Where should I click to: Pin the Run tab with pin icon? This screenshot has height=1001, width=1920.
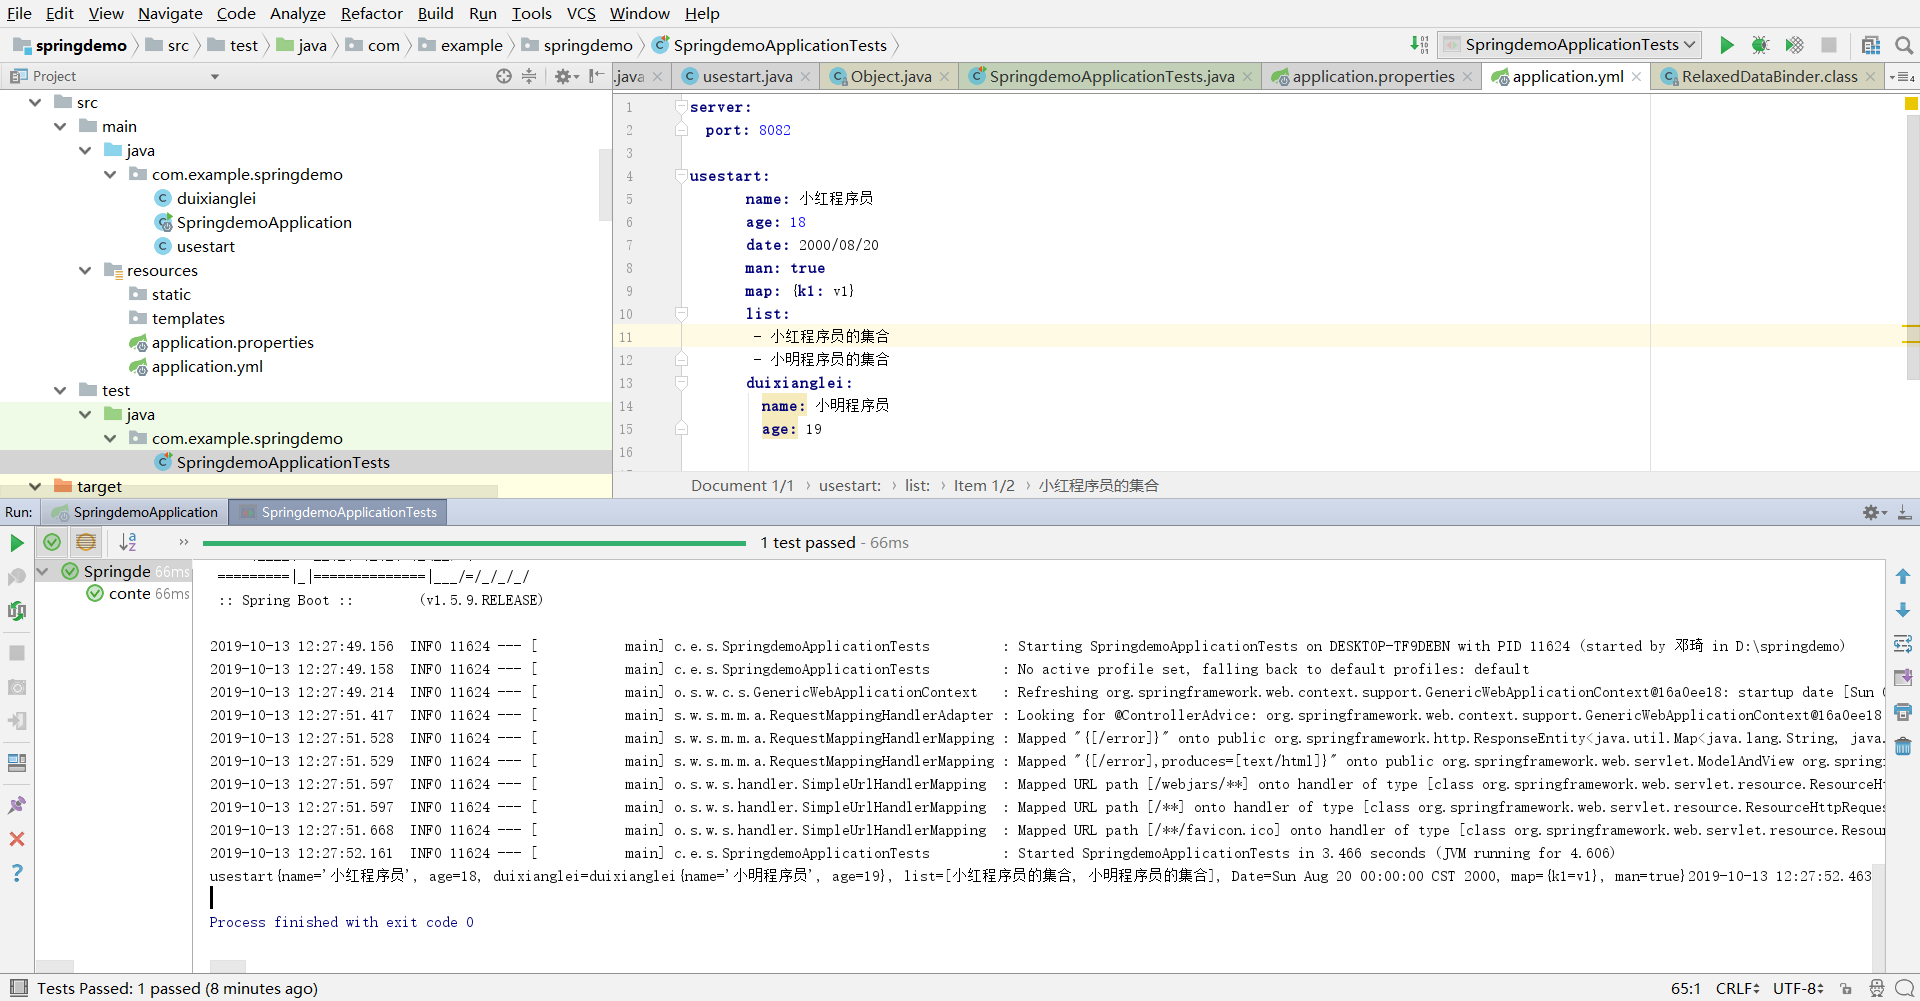(17, 805)
